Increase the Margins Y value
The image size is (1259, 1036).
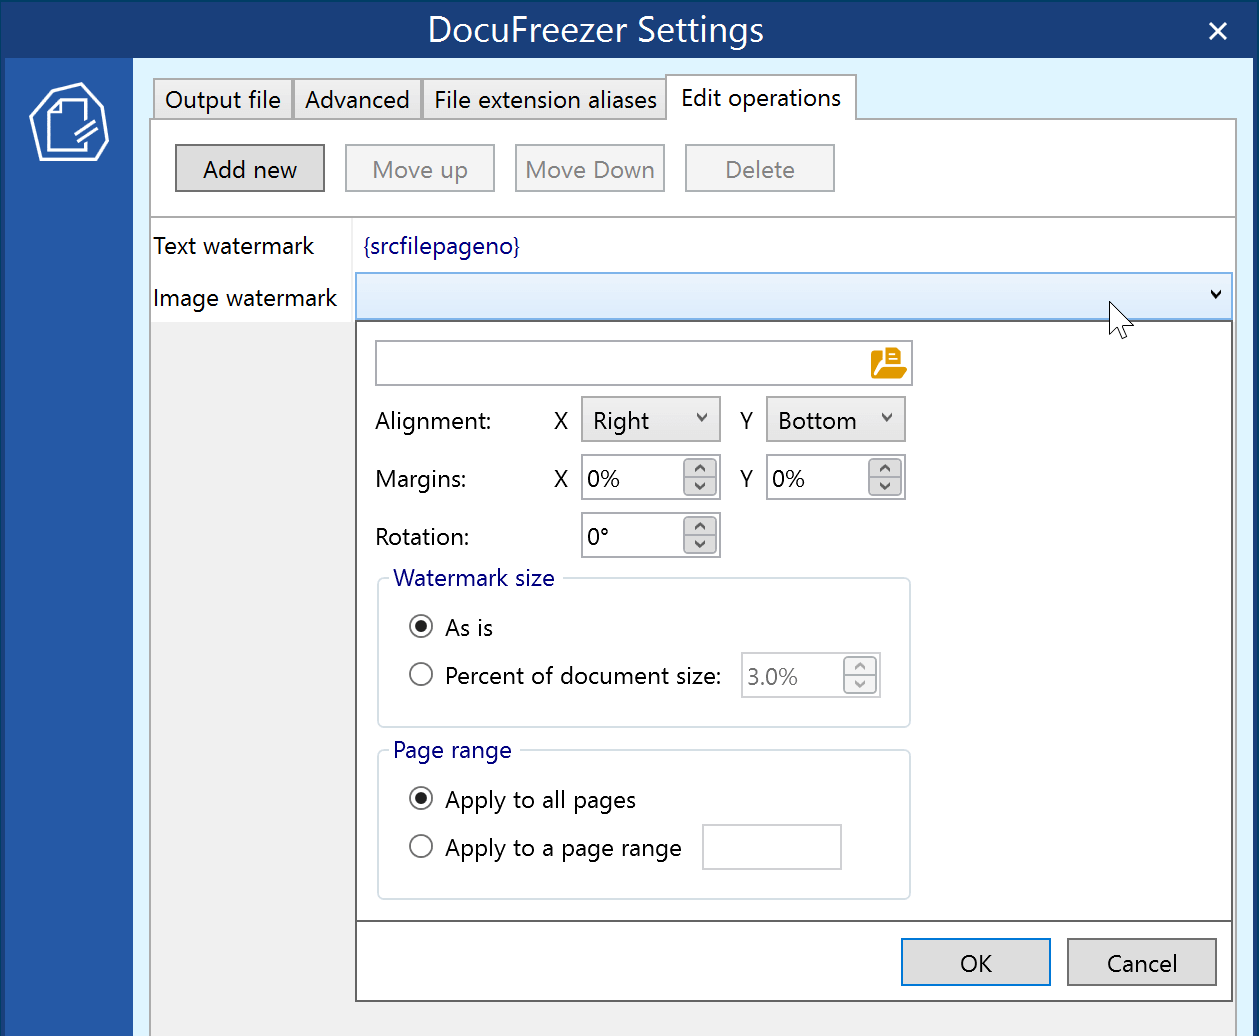(x=885, y=468)
